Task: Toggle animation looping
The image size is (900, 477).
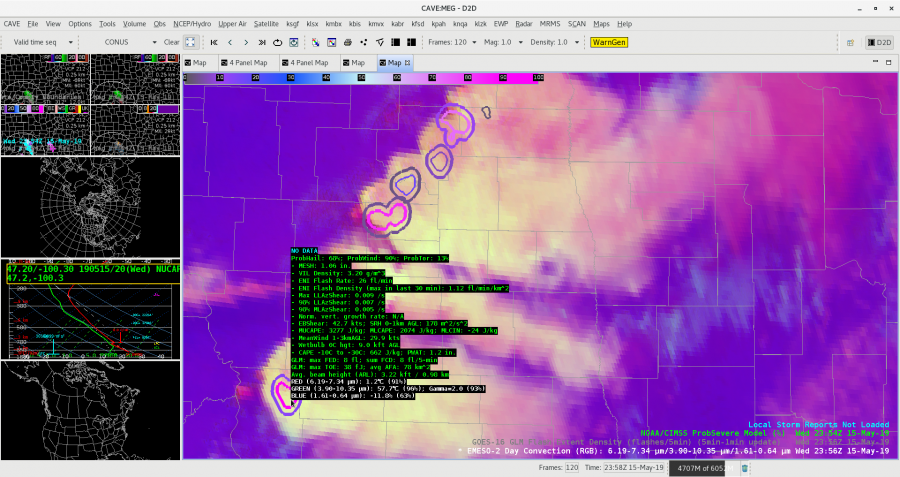Action: pos(278,43)
